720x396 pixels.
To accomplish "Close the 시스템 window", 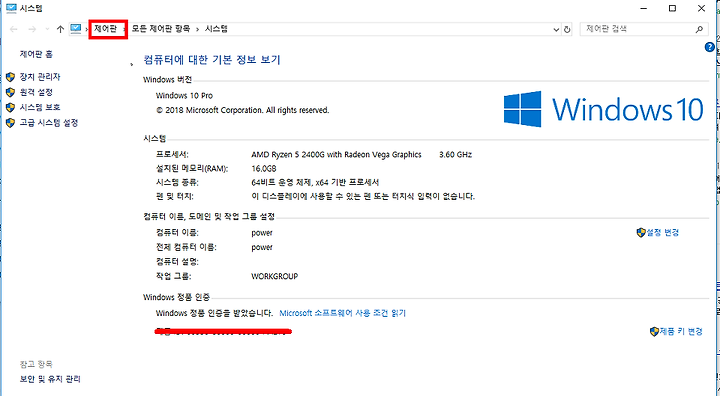I will pos(701,8).
